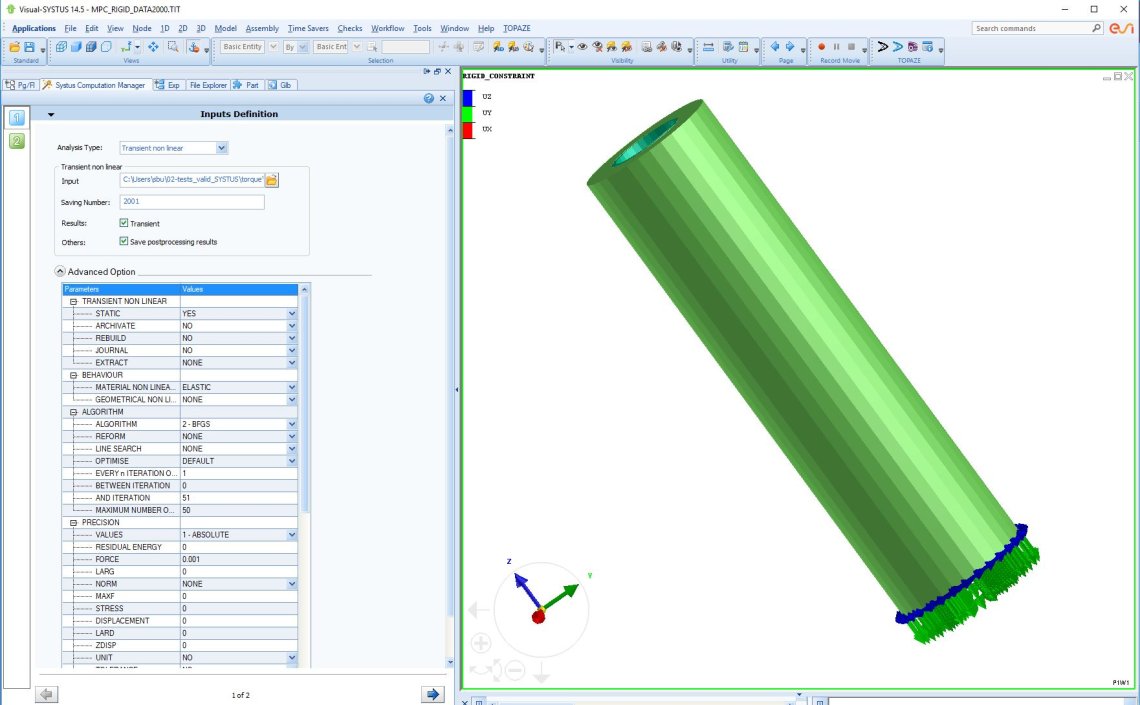Collapse the TRANSIENT NON LINEAR tree group

pos(73,301)
